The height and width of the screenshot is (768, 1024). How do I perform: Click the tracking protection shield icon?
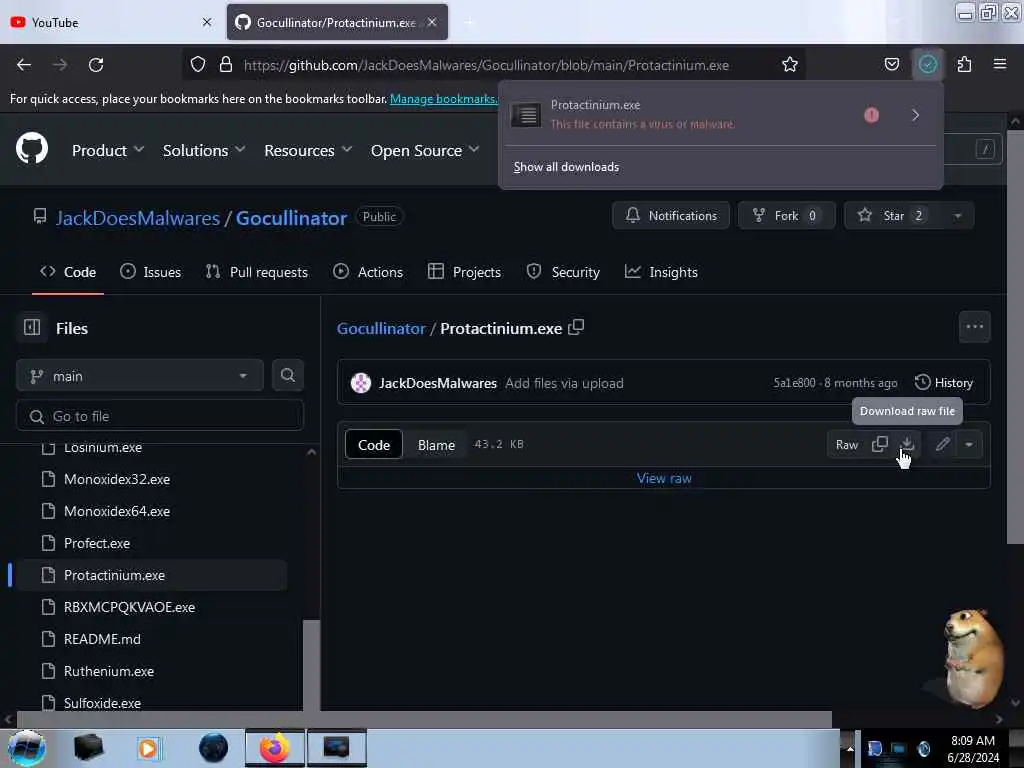(x=198, y=64)
